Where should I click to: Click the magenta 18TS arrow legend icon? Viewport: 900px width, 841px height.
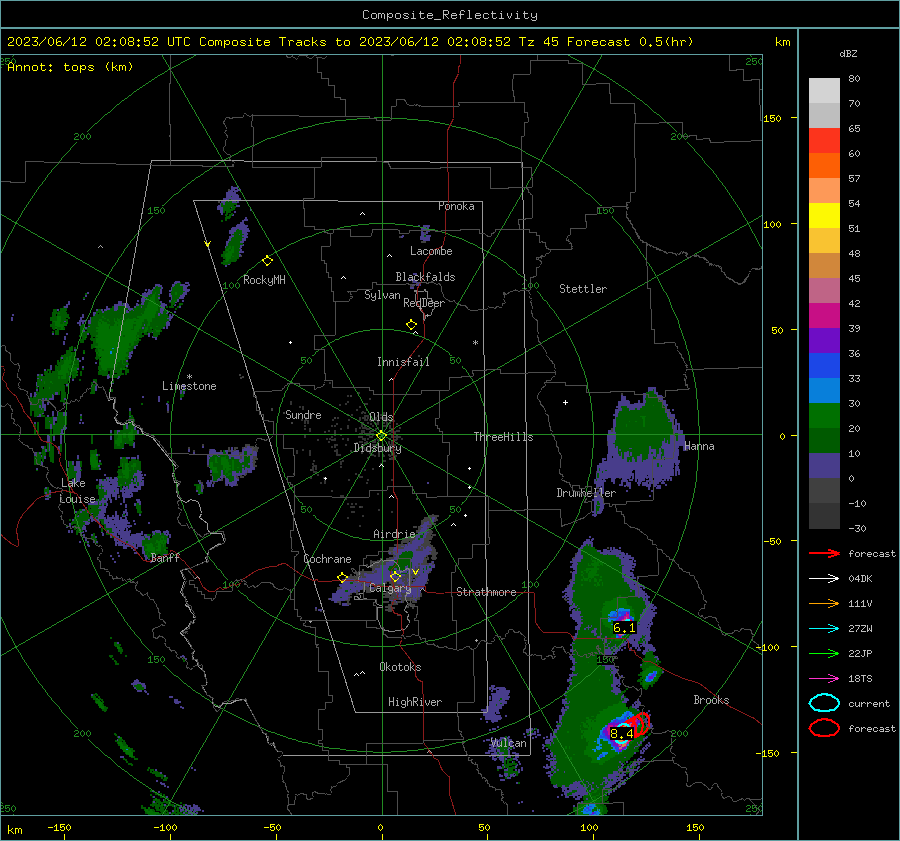click(824, 679)
